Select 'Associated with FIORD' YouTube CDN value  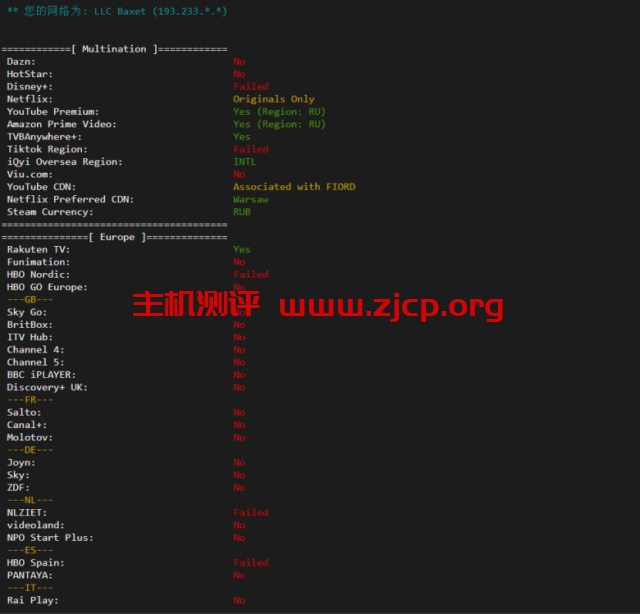(x=294, y=187)
